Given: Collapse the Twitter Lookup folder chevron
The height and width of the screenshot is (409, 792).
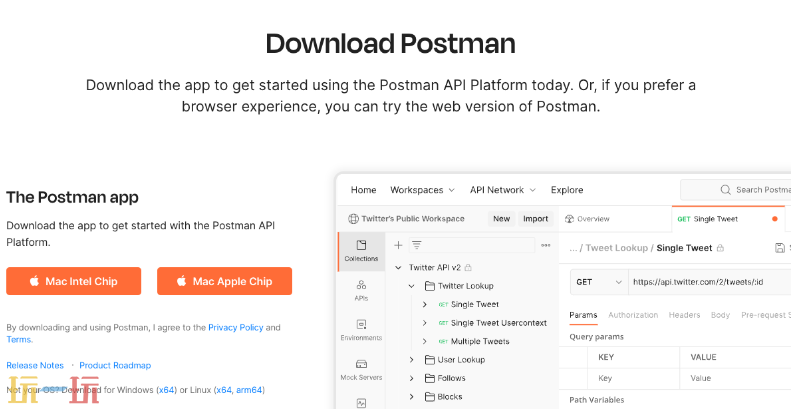Looking at the screenshot, I should coord(412,286).
